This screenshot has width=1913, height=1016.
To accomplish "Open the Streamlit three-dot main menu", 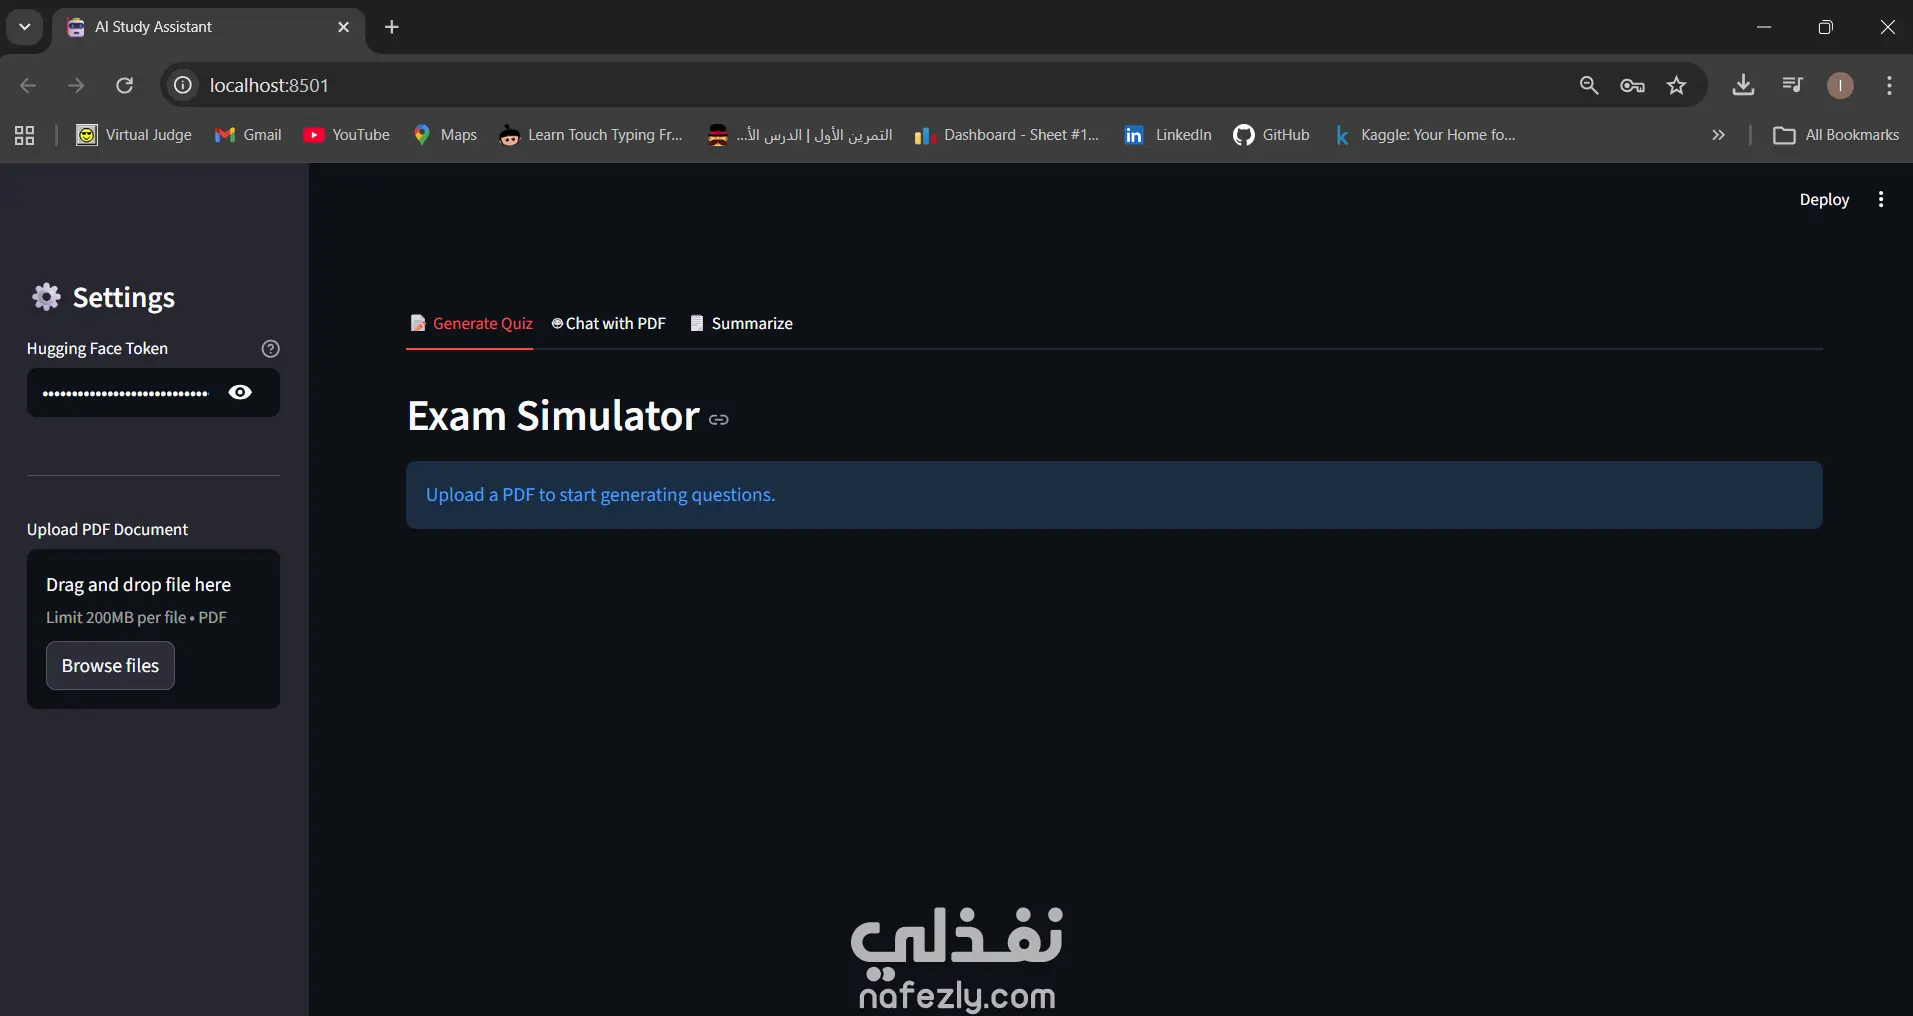I will 1881,199.
